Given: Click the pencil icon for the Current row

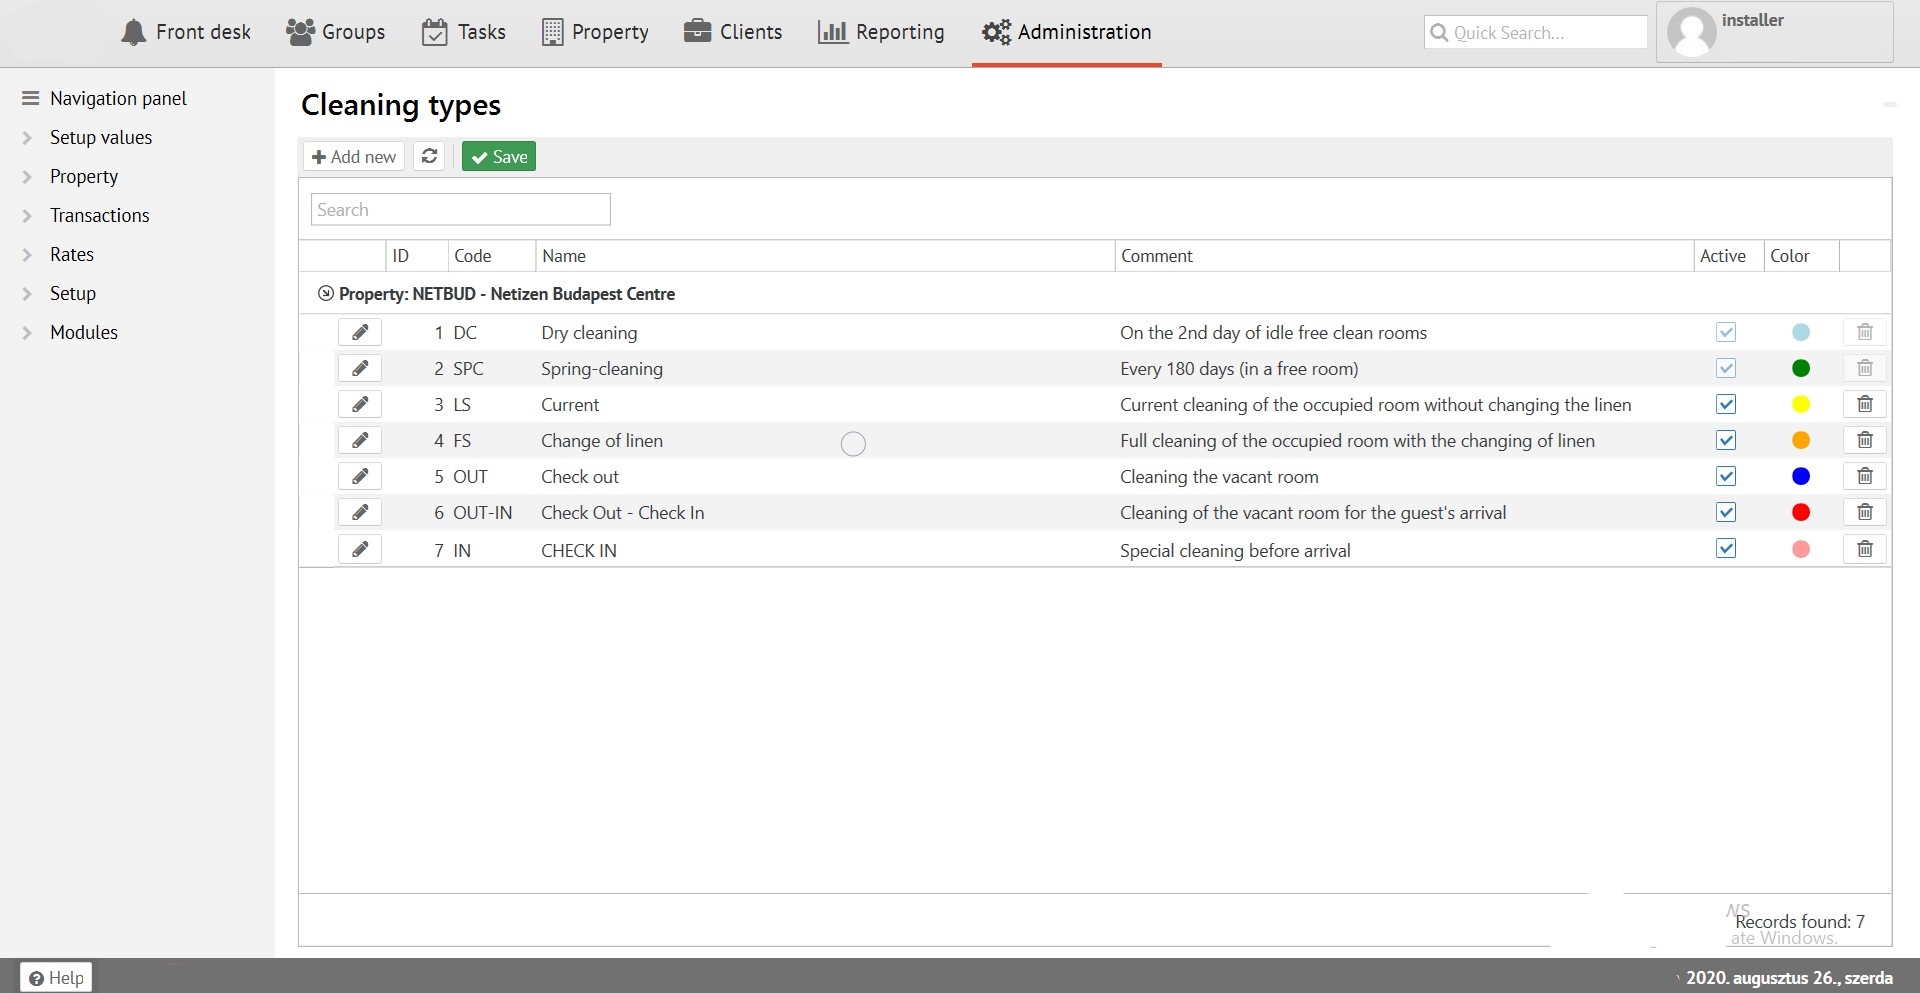Looking at the screenshot, I should pos(360,404).
